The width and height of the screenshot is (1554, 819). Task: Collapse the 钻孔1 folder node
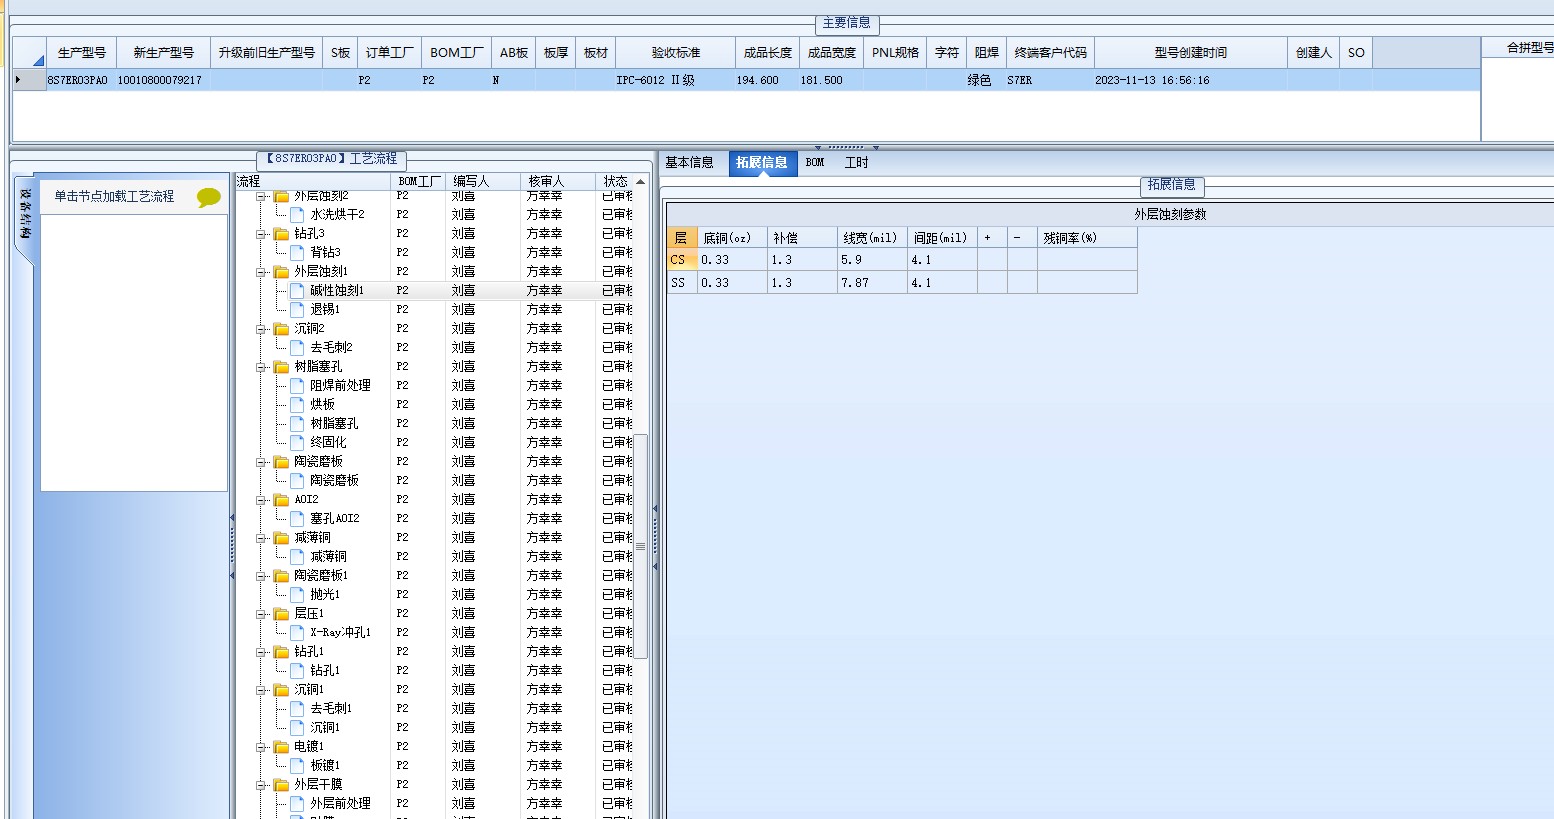(x=261, y=652)
